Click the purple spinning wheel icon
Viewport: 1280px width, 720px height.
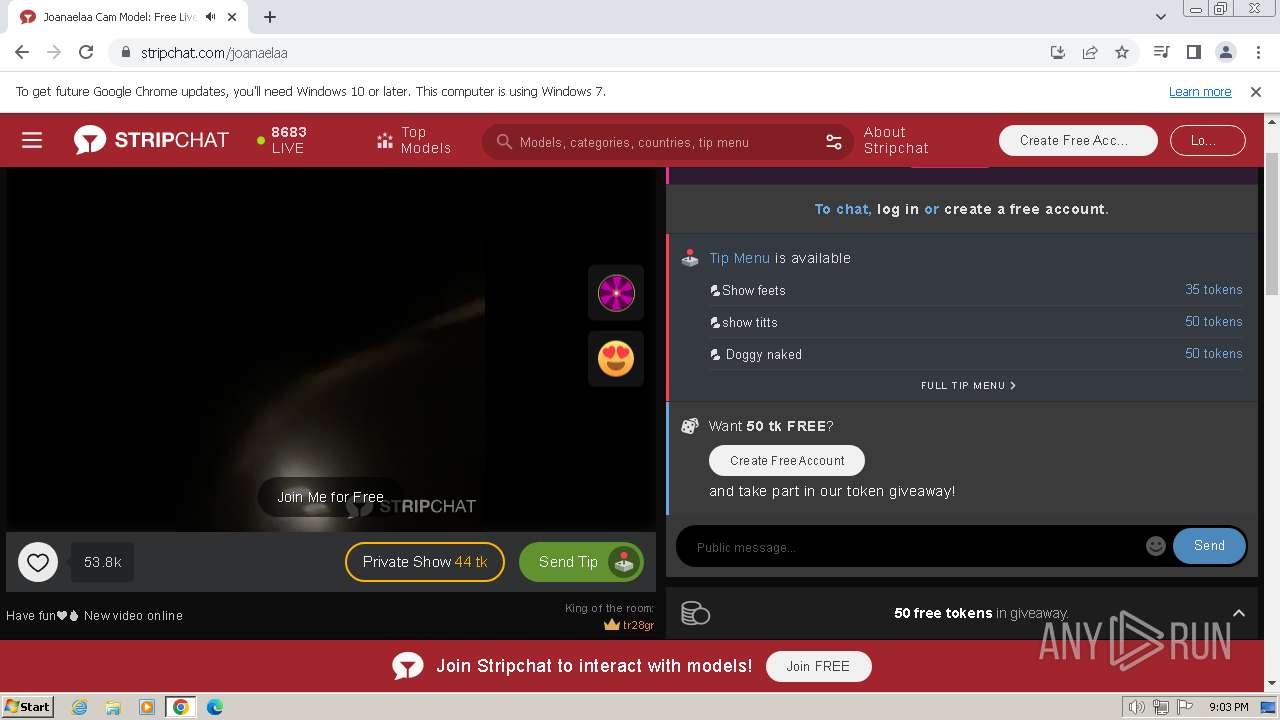(616, 293)
